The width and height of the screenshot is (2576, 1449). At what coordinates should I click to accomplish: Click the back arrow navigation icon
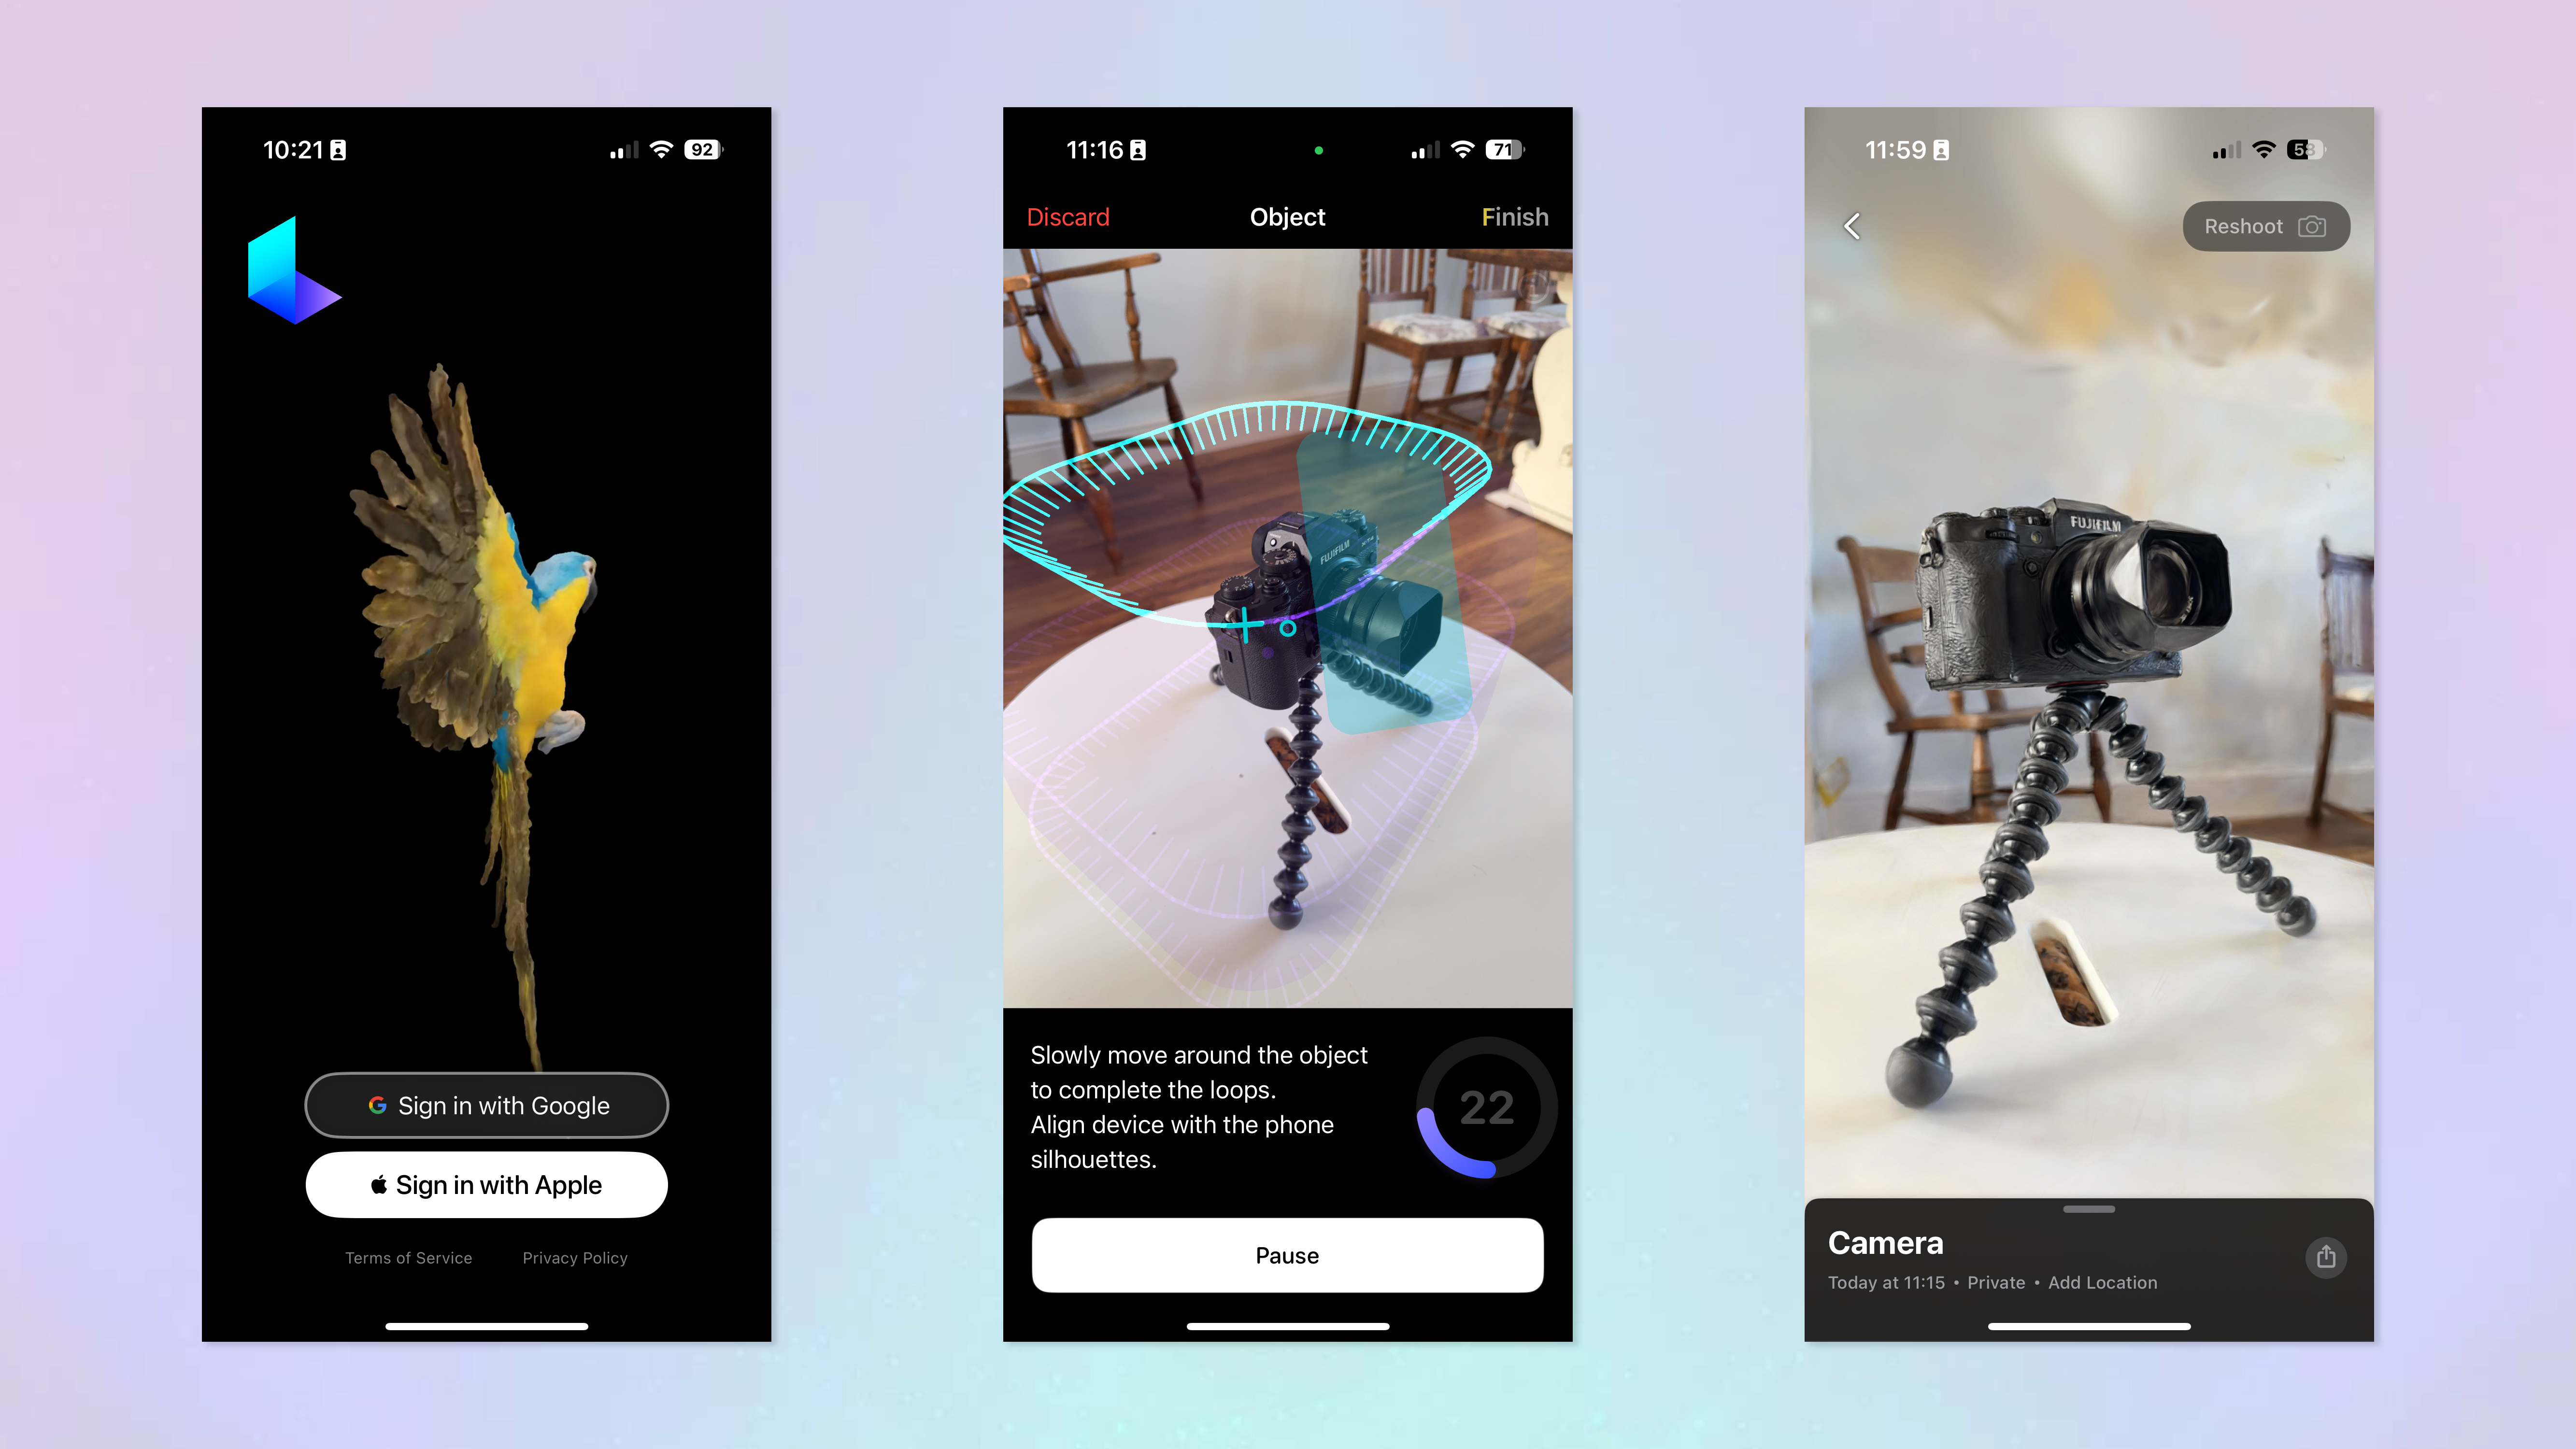(1852, 225)
